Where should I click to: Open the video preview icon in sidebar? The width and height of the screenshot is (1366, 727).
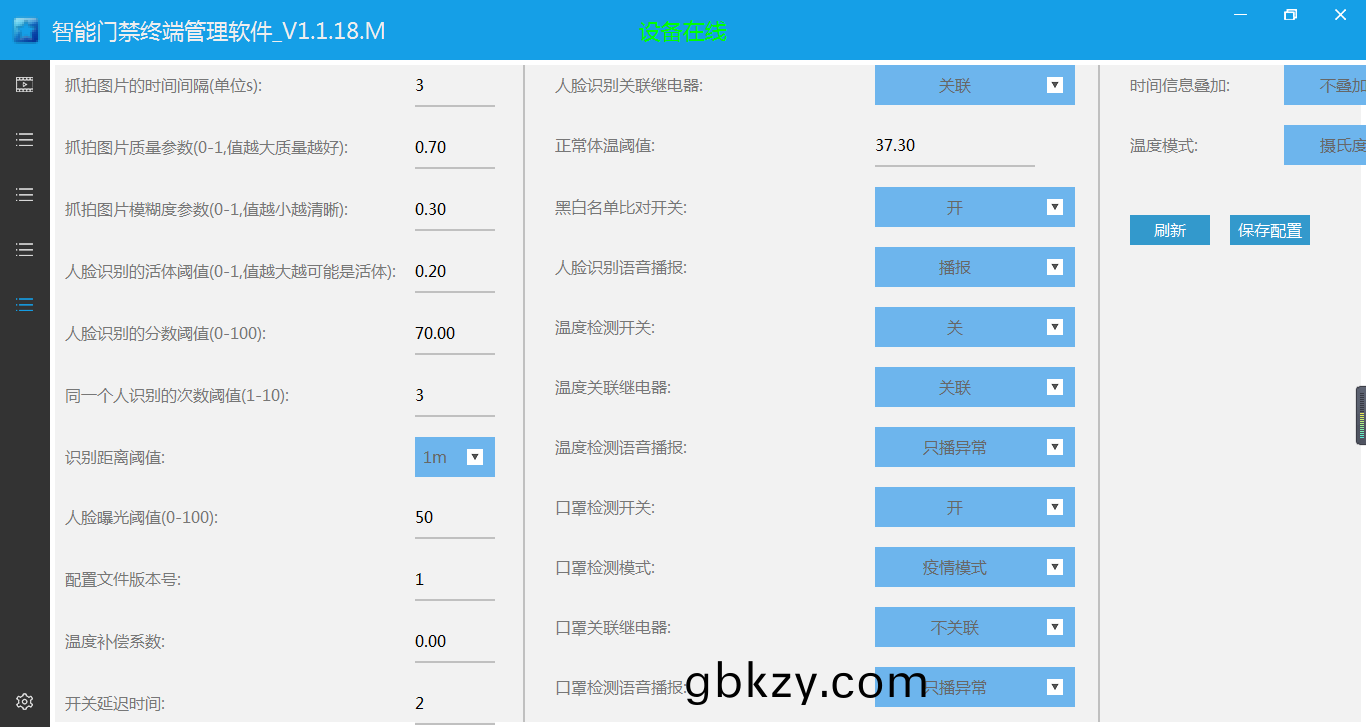[25, 85]
